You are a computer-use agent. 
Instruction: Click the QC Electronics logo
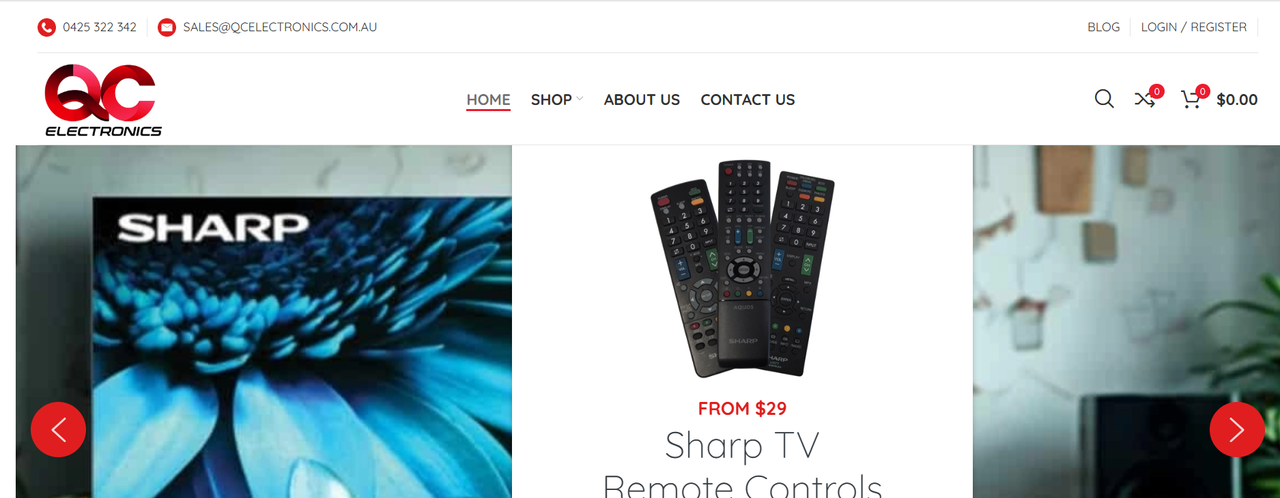click(x=103, y=100)
